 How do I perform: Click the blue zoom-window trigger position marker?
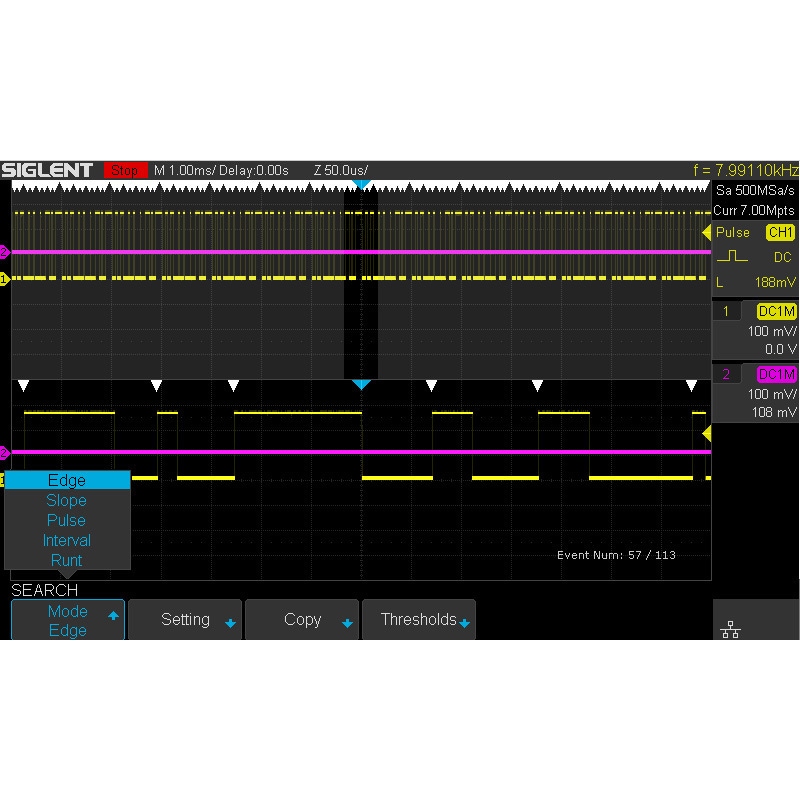pyautogui.click(x=361, y=184)
